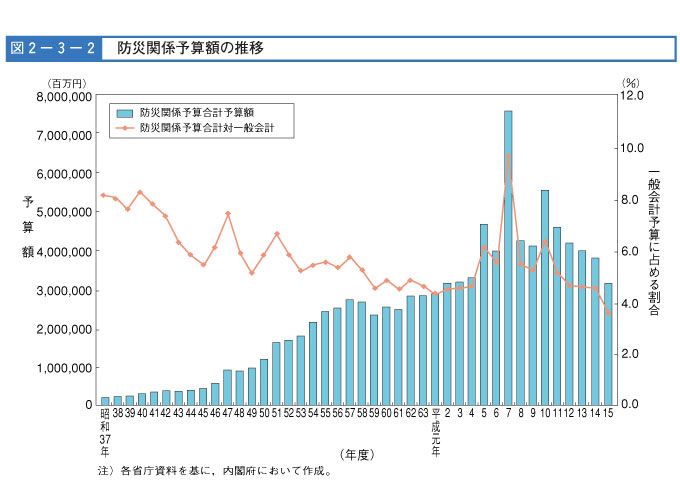
Task: Click the right axis value 2.0
Action: pyautogui.click(x=630, y=354)
